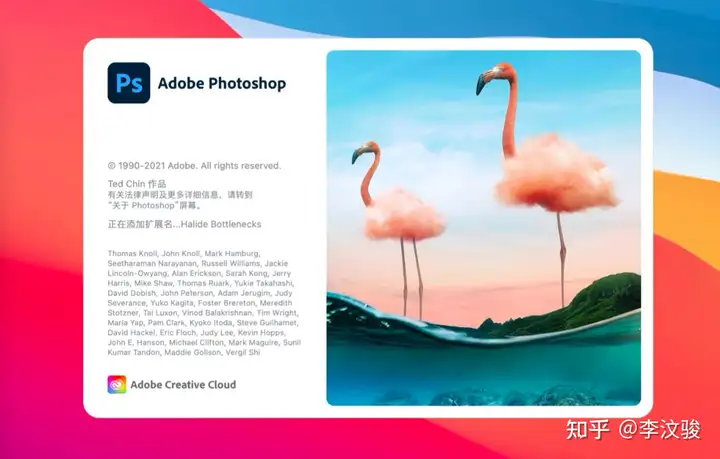Click the "Thomas Knoll, John Knoll, Mark Hamburg," credits line

tap(184, 253)
